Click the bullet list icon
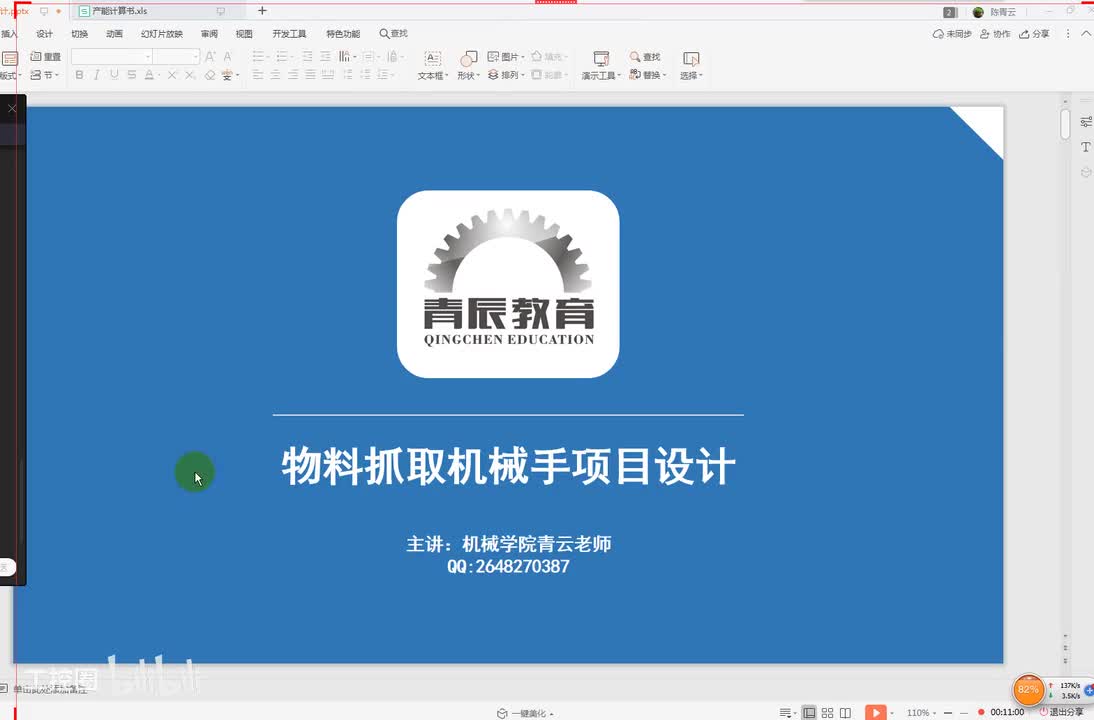This screenshot has width=1094, height=720. [260, 57]
